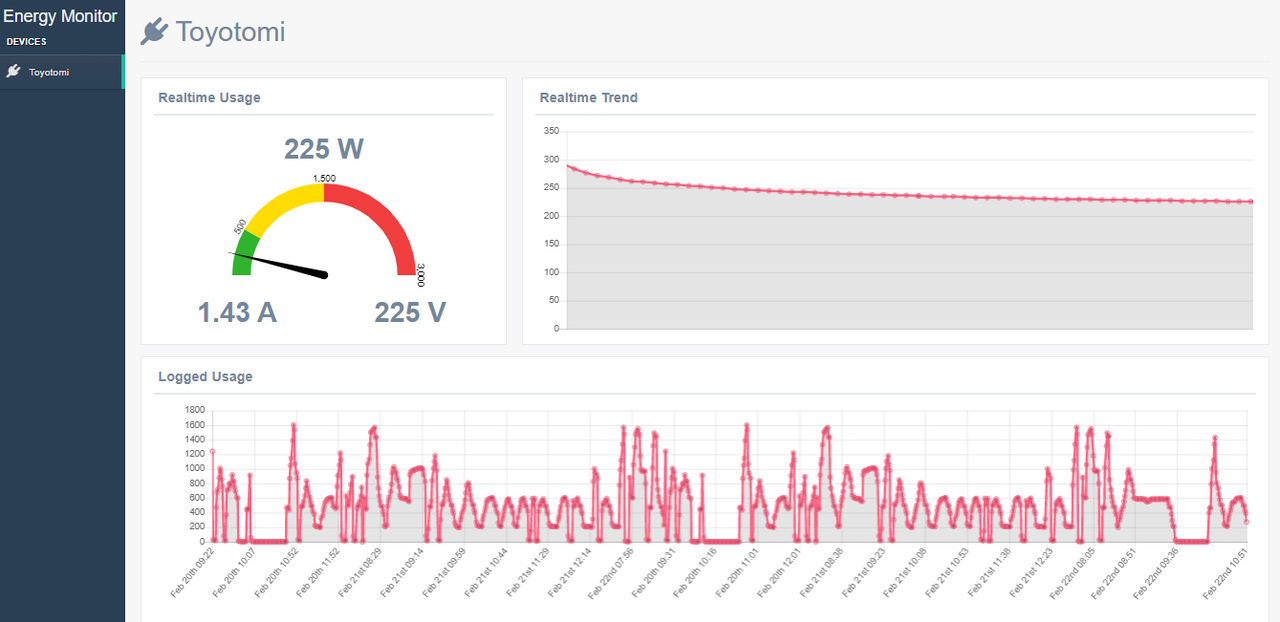Click the Feb 21st 11:29 axis label
Image resolution: width=1280 pixels, height=622 pixels.
[528, 572]
